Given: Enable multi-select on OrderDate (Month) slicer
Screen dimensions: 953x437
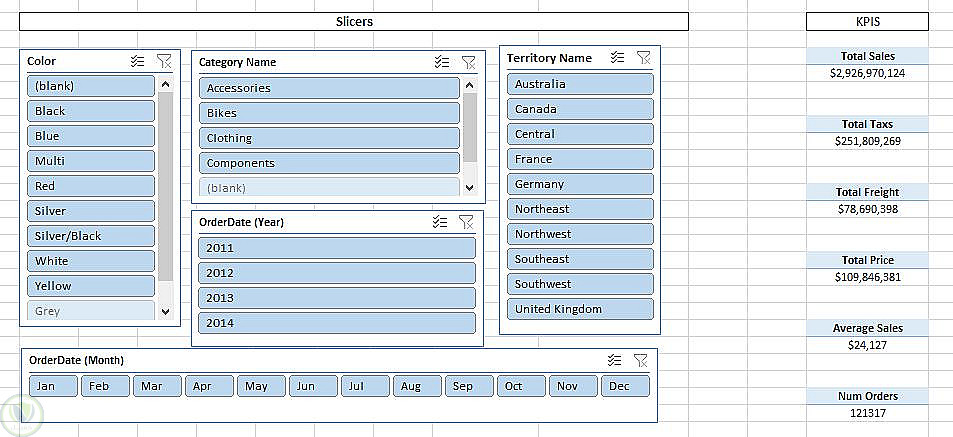Looking at the screenshot, I should pos(615,360).
